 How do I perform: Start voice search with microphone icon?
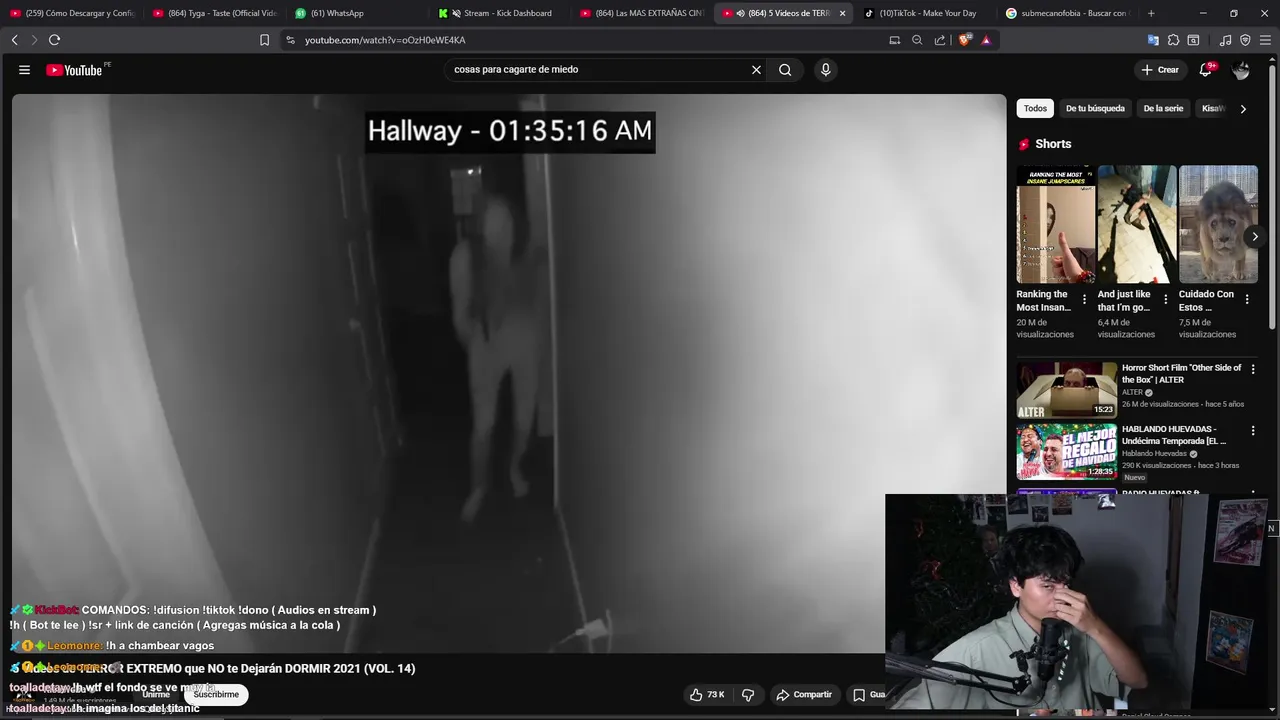(825, 70)
